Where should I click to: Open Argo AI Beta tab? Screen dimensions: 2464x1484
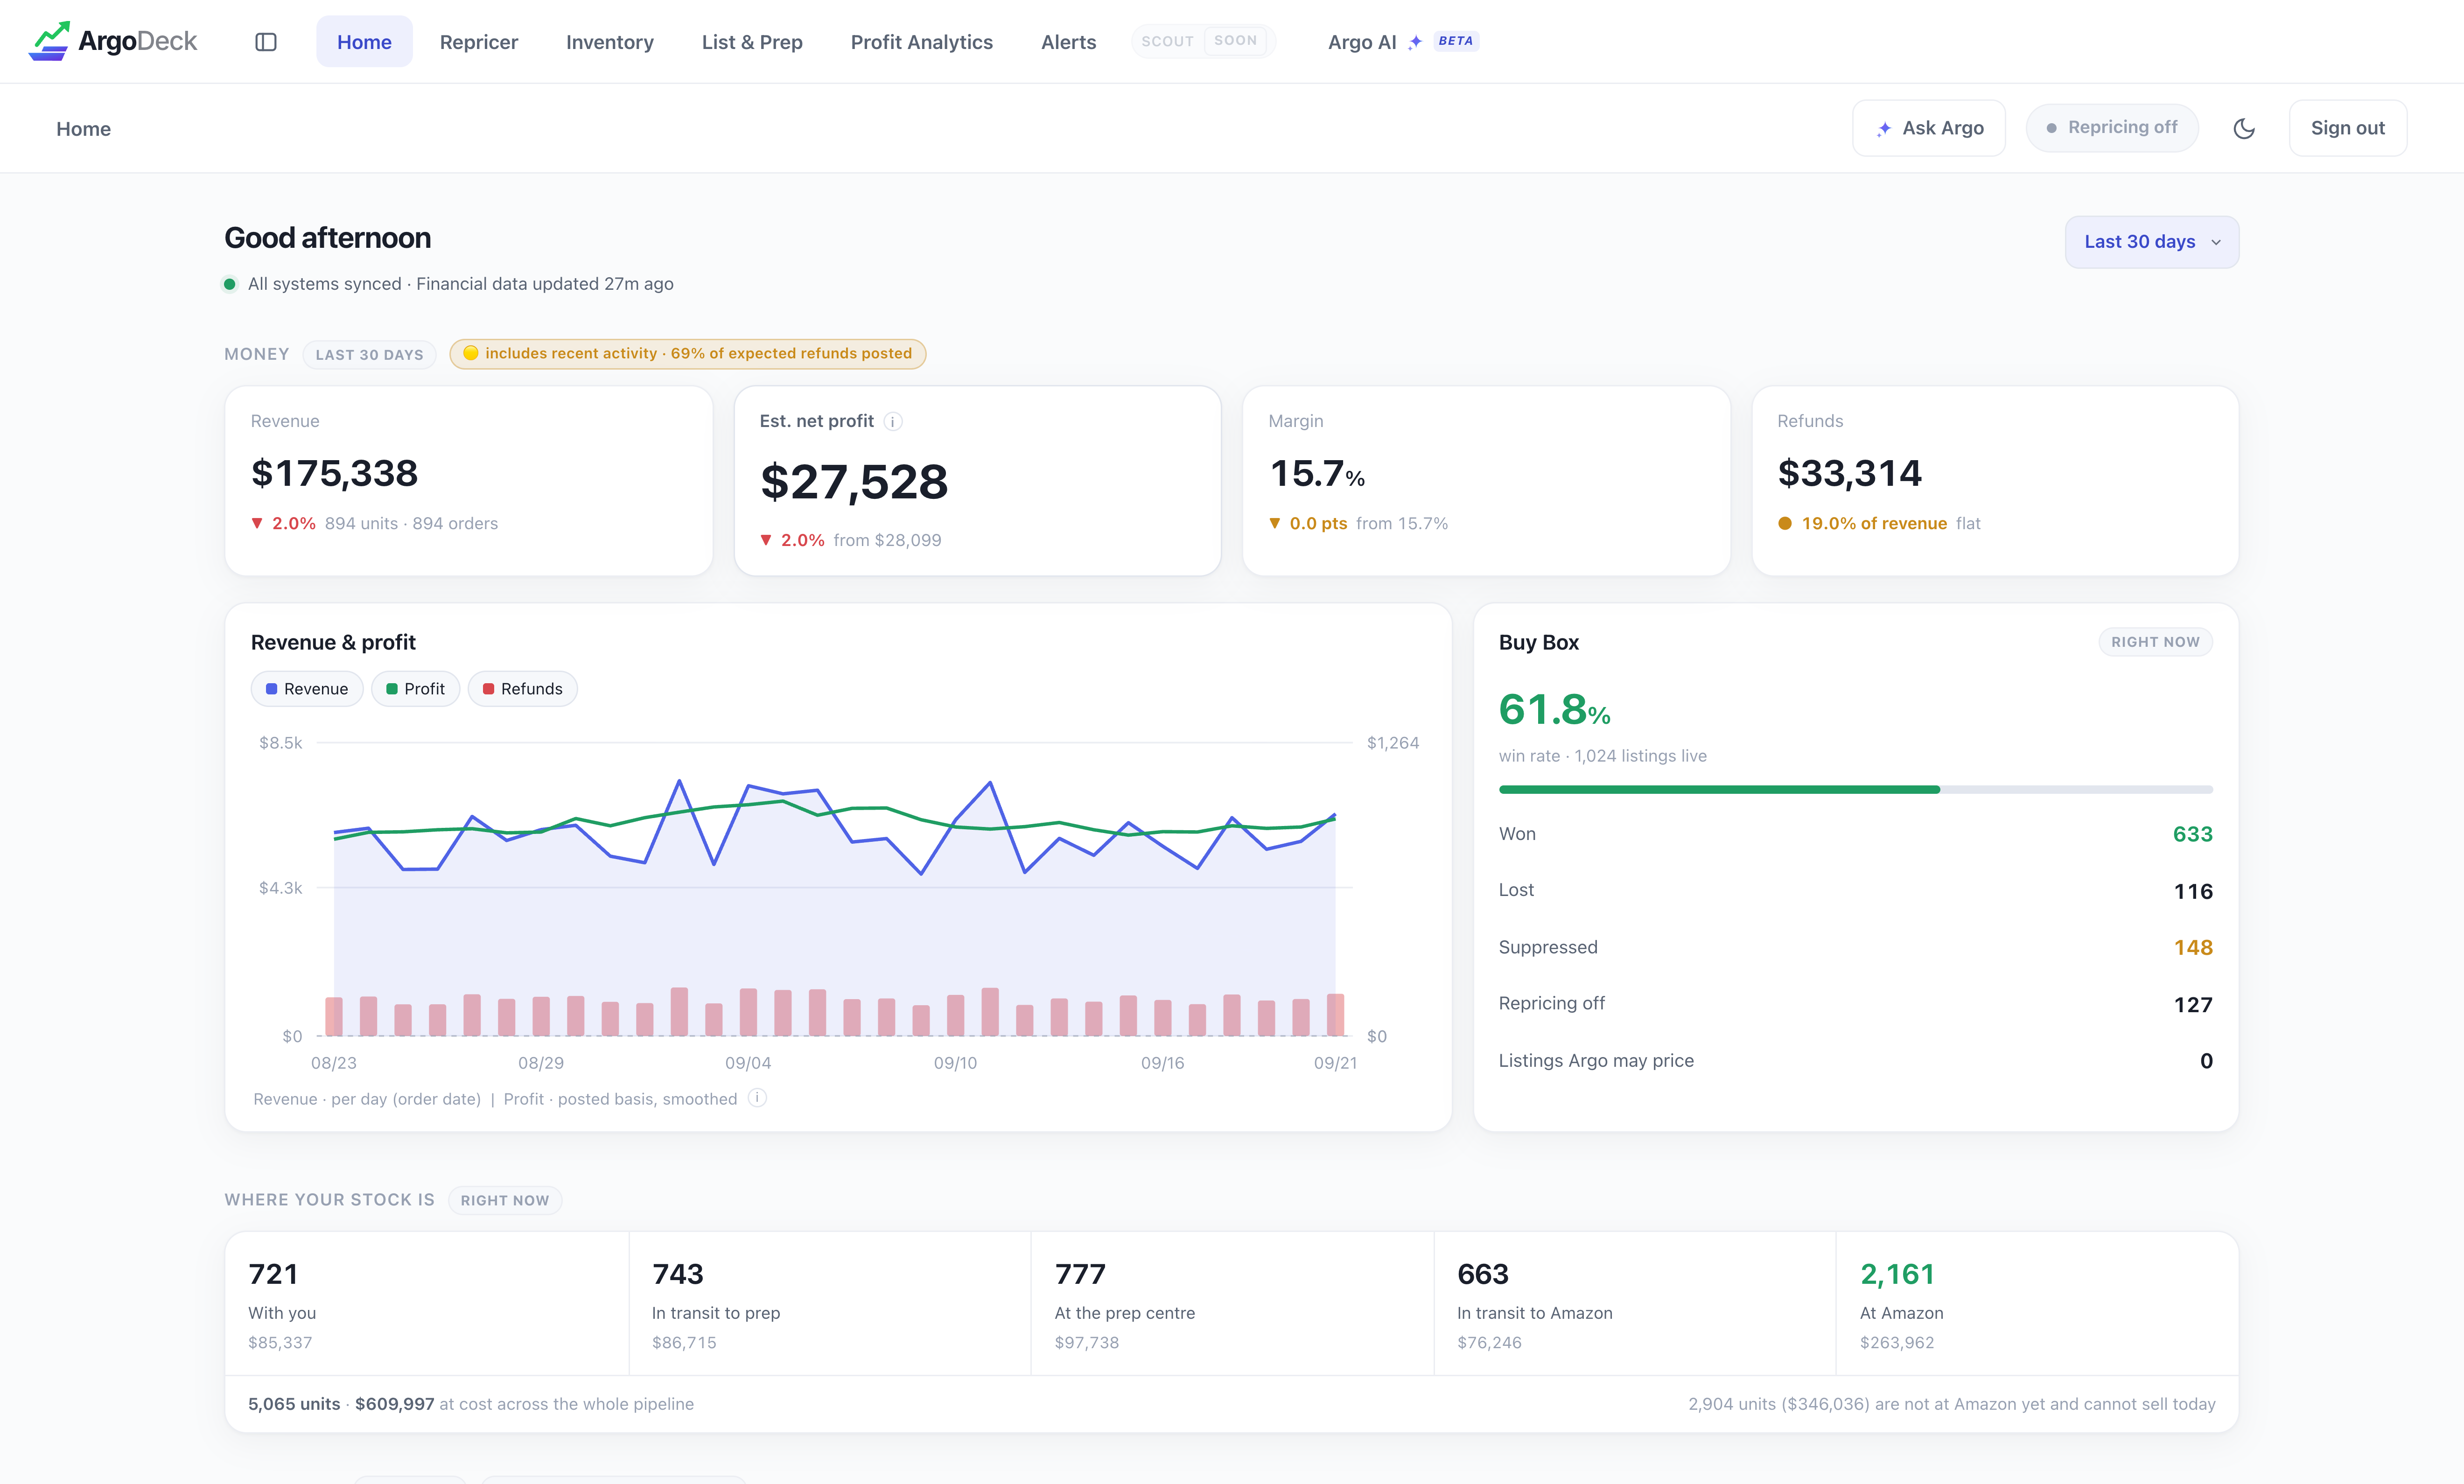(1403, 42)
